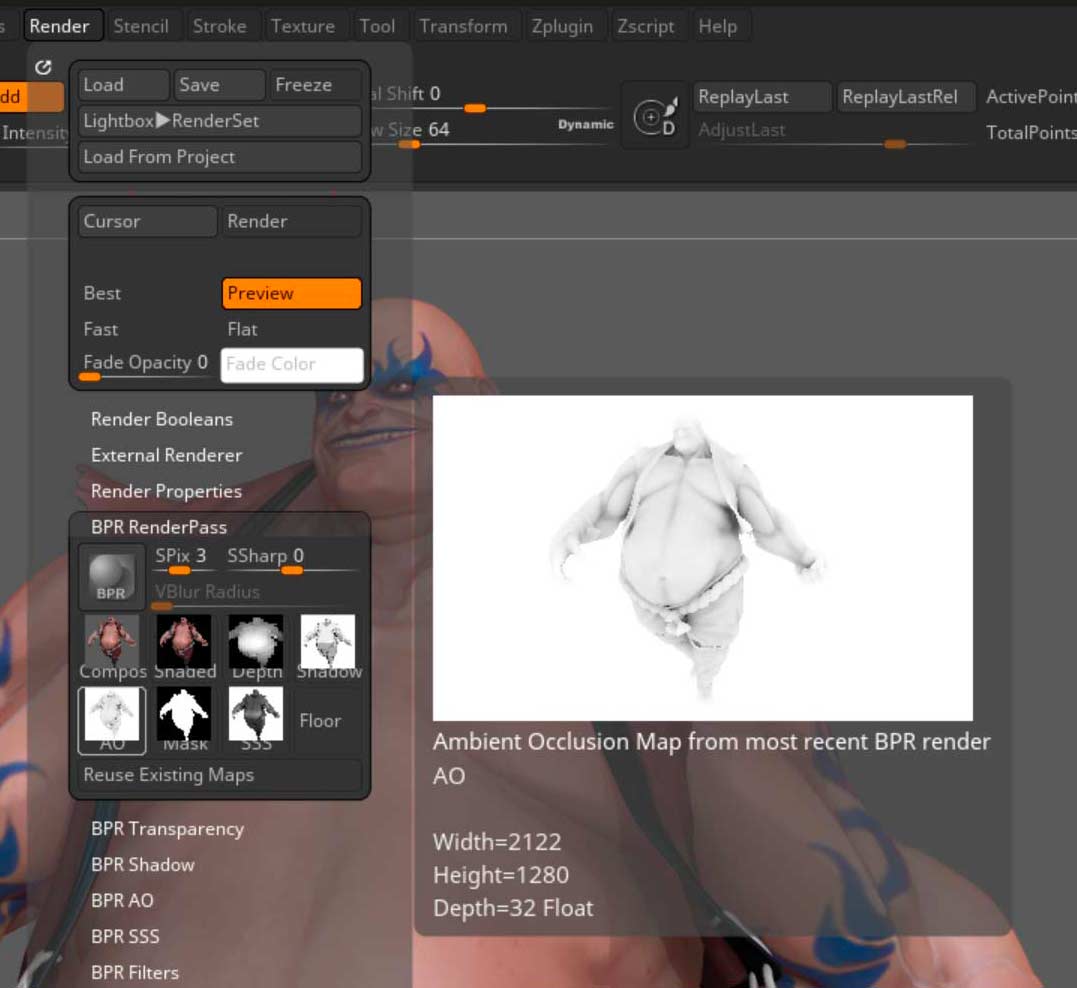Open the Stencil menu

[141, 26]
